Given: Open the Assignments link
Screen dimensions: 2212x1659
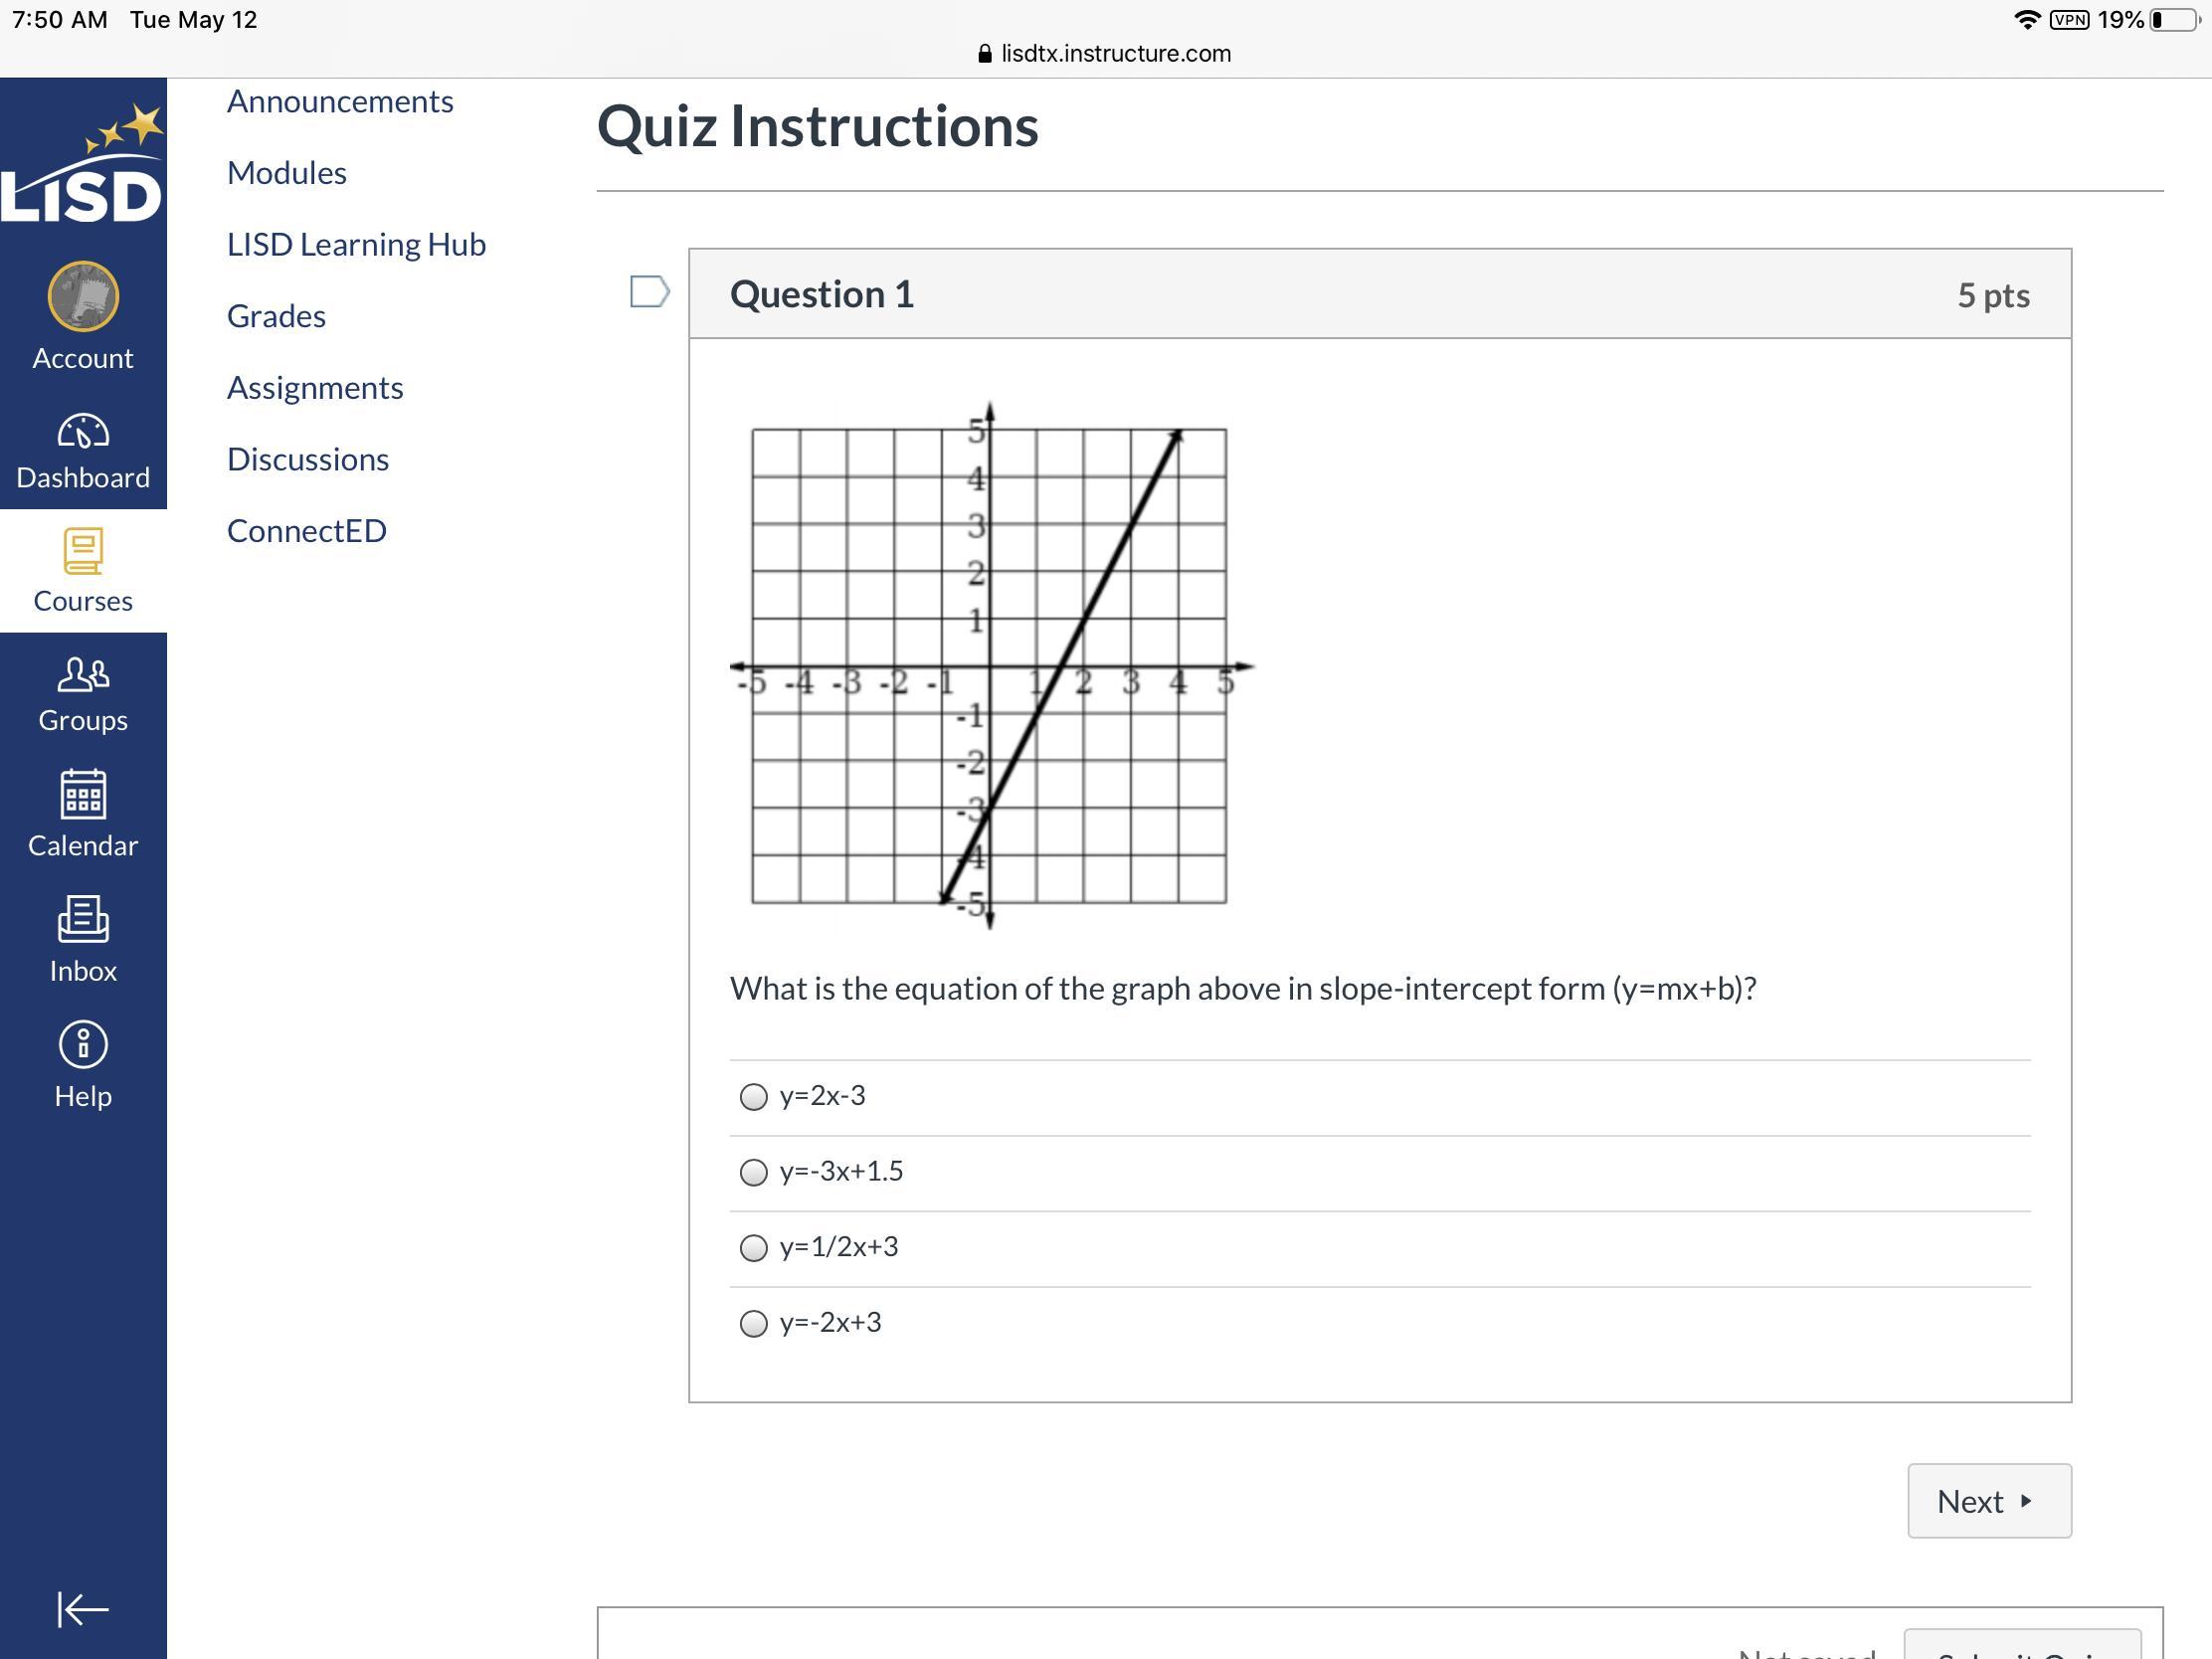Looking at the screenshot, I should pos(315,388).
